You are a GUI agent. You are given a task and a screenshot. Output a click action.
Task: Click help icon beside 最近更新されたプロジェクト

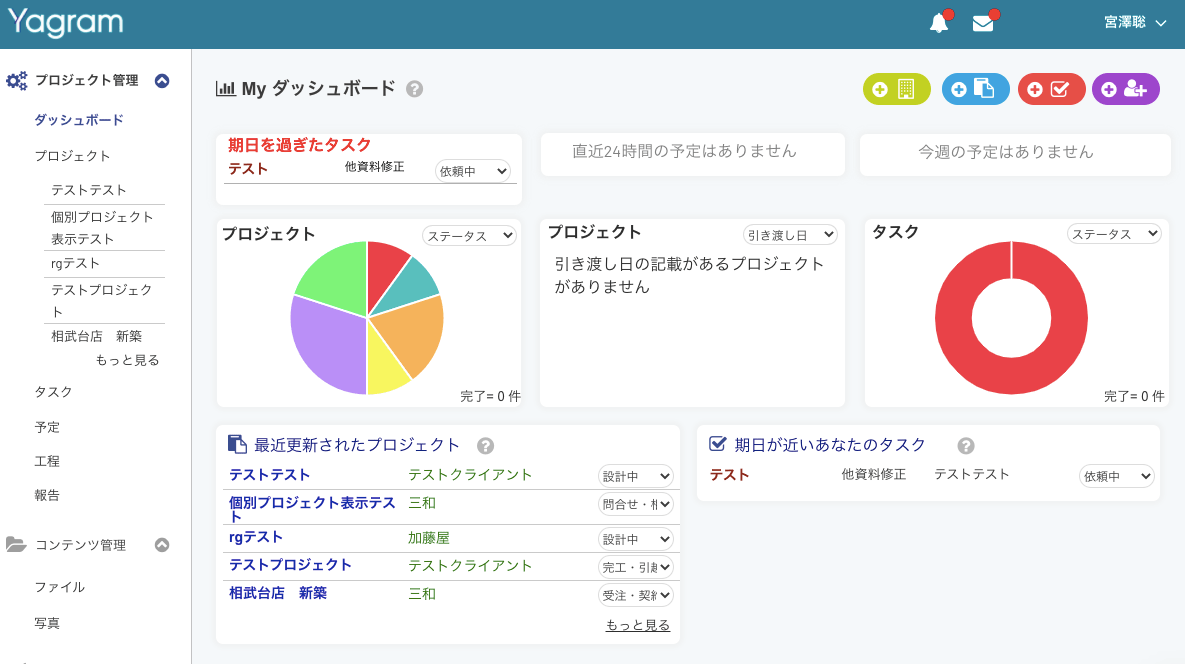click(486, 446)
